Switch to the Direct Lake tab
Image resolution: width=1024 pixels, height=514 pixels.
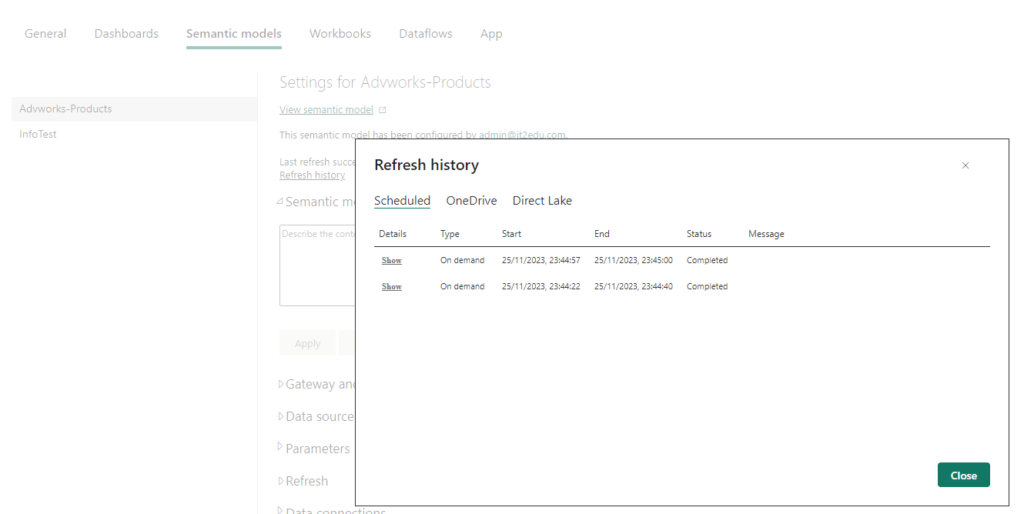point(542,201)
